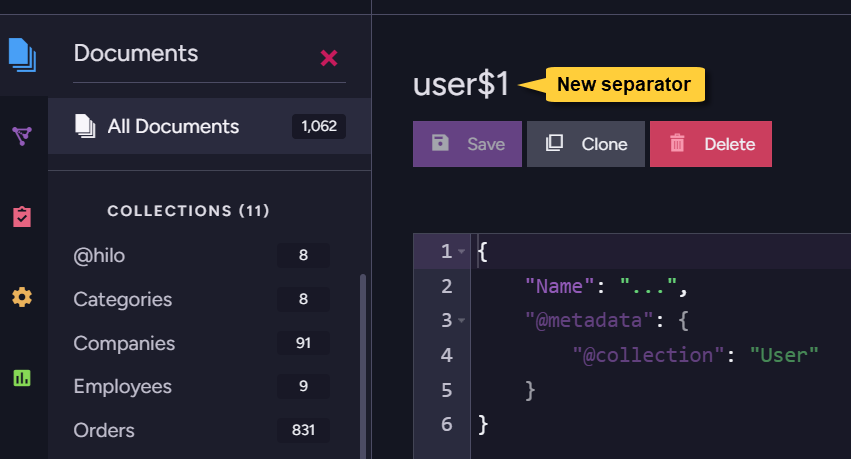The height and width of the screenshot is (459, 851).
Task: Open the Companies collection
Action: pyautogui.click(x=124, y=343)
